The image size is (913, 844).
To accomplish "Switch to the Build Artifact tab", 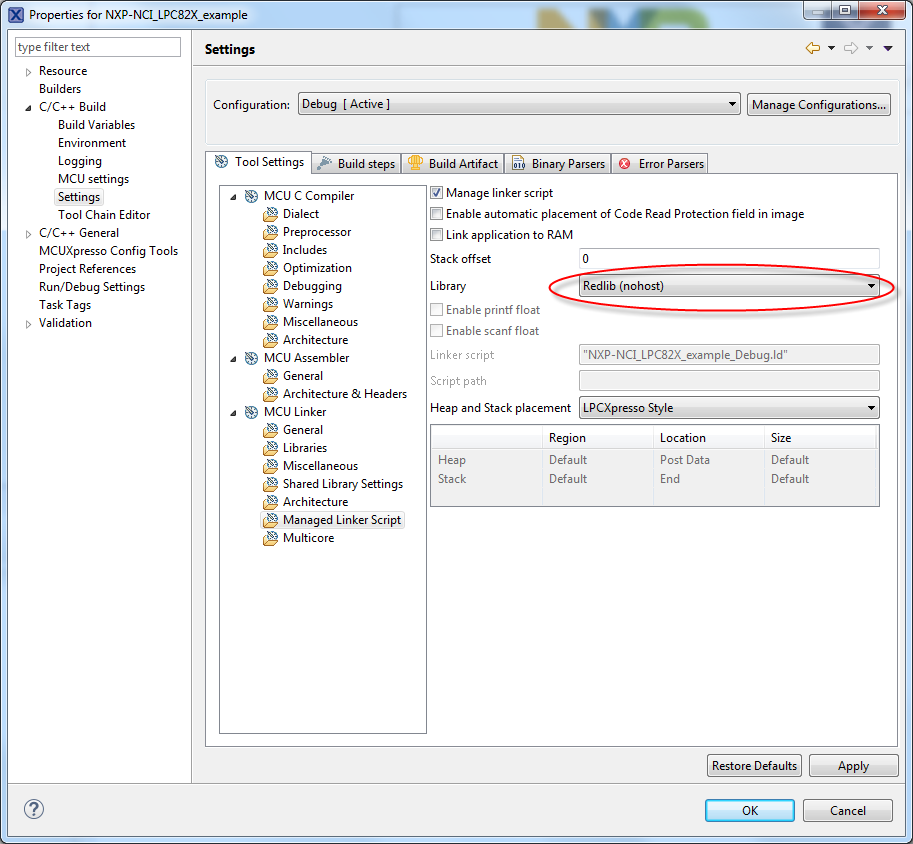I will (453, 164).
